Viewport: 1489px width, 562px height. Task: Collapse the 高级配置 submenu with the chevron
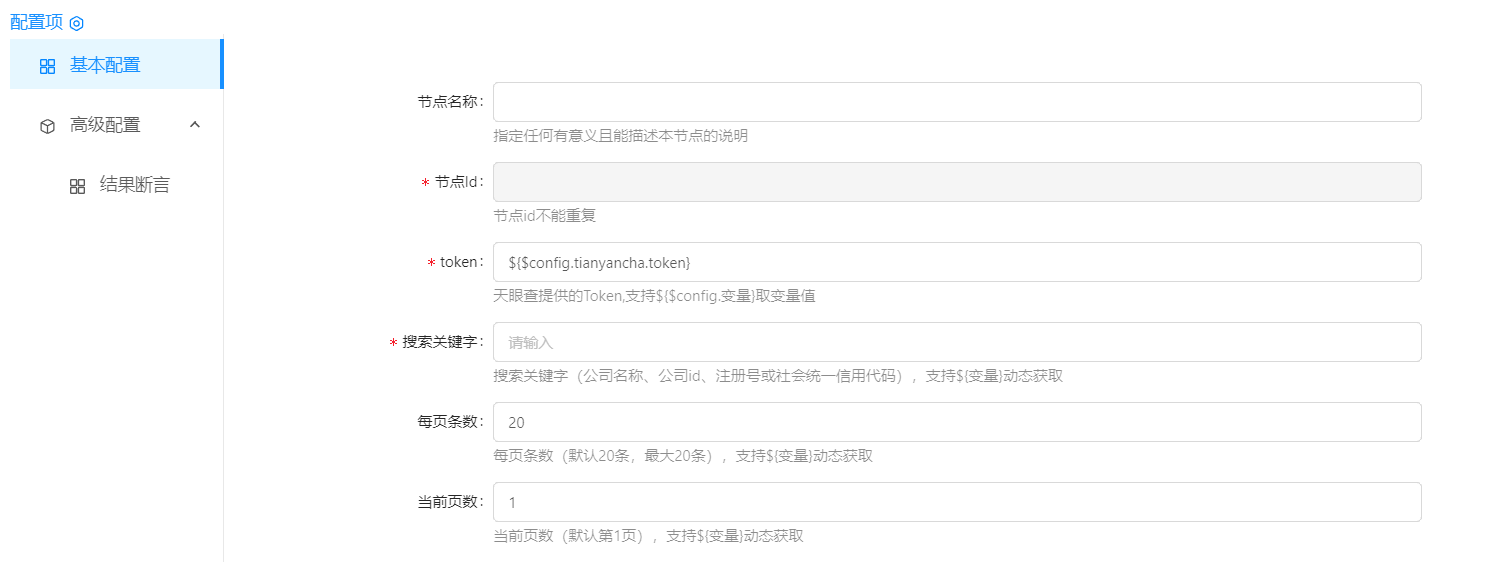point(195,125)
